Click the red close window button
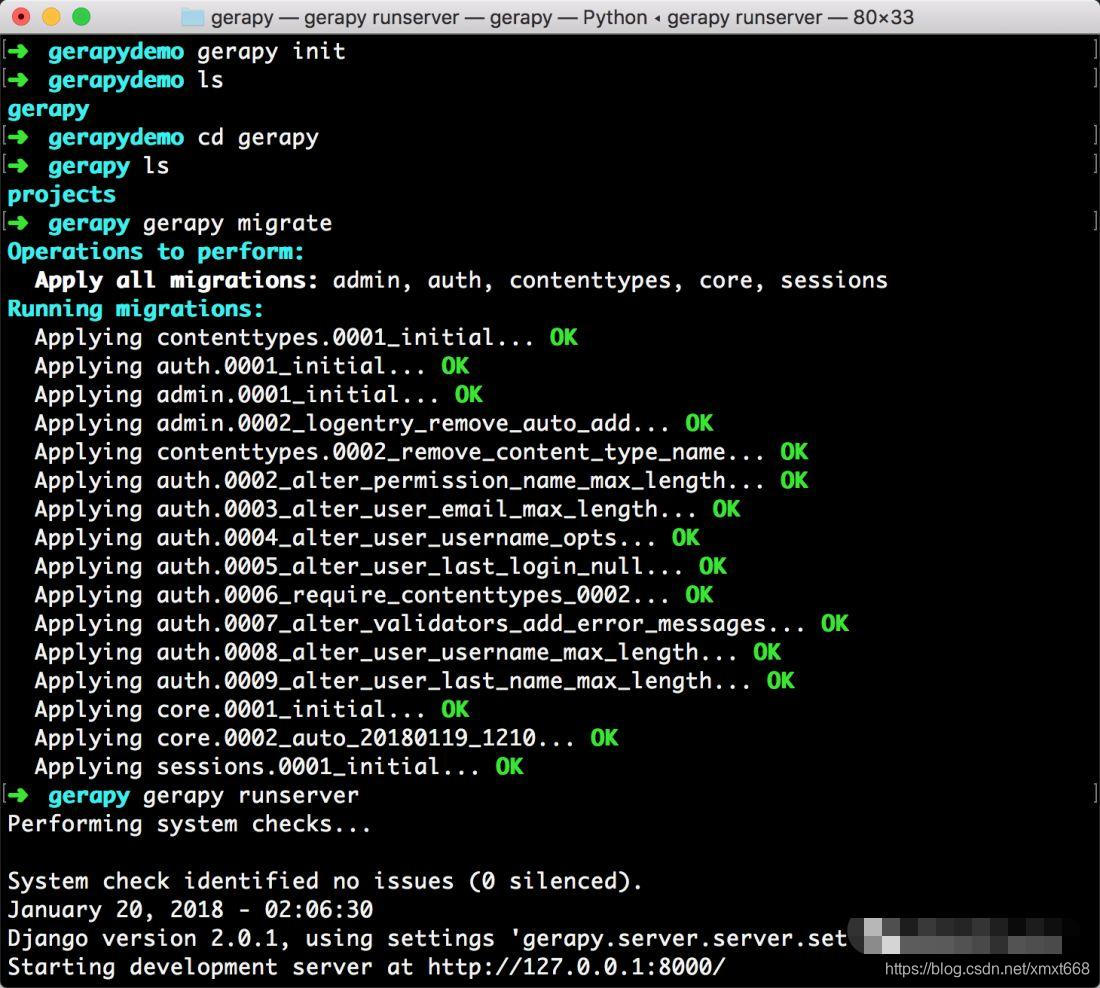Viewport: 1100px width, 988px height. (21, 17)
